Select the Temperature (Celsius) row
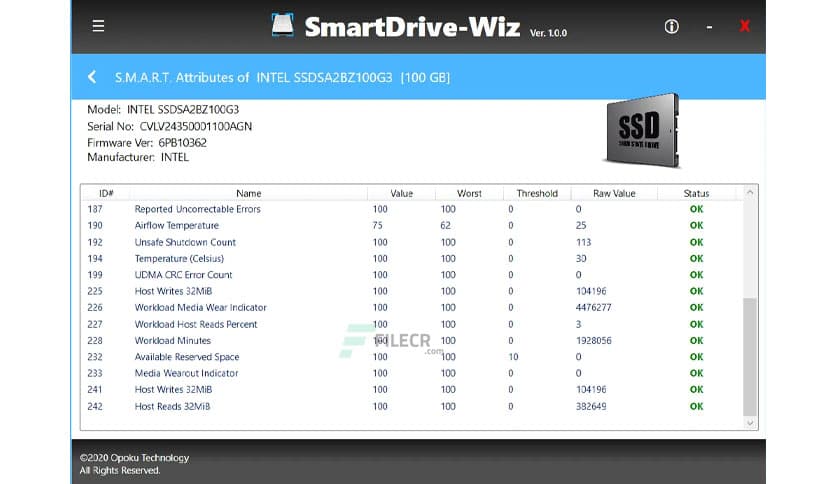 click(x=412, y=259)
